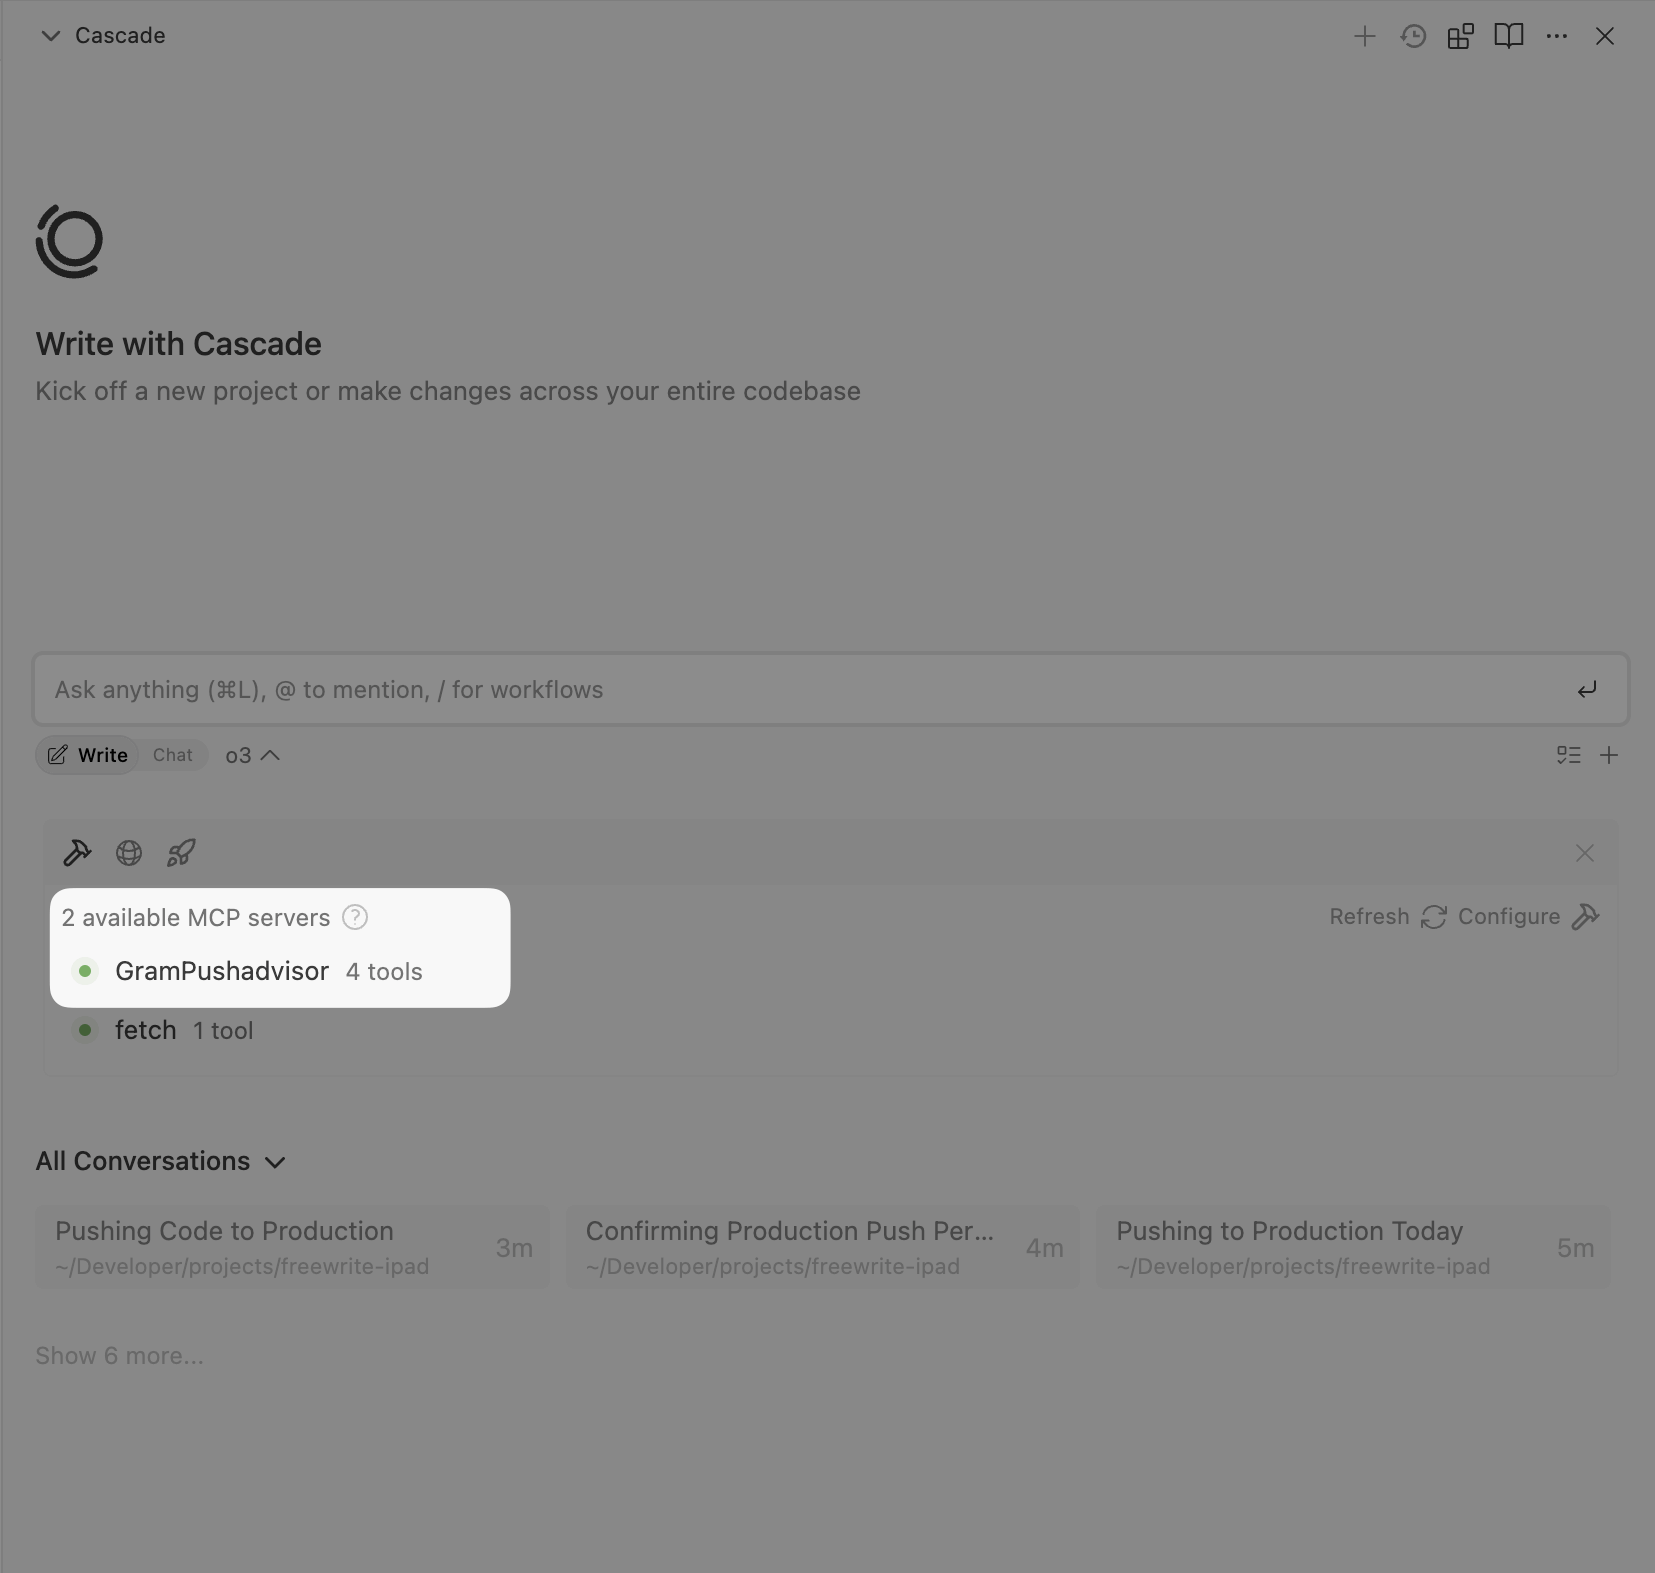Viewport: 1655px width, 1573px height.
Task: Open the three-dots more options menu
Action: [1557, 37]
